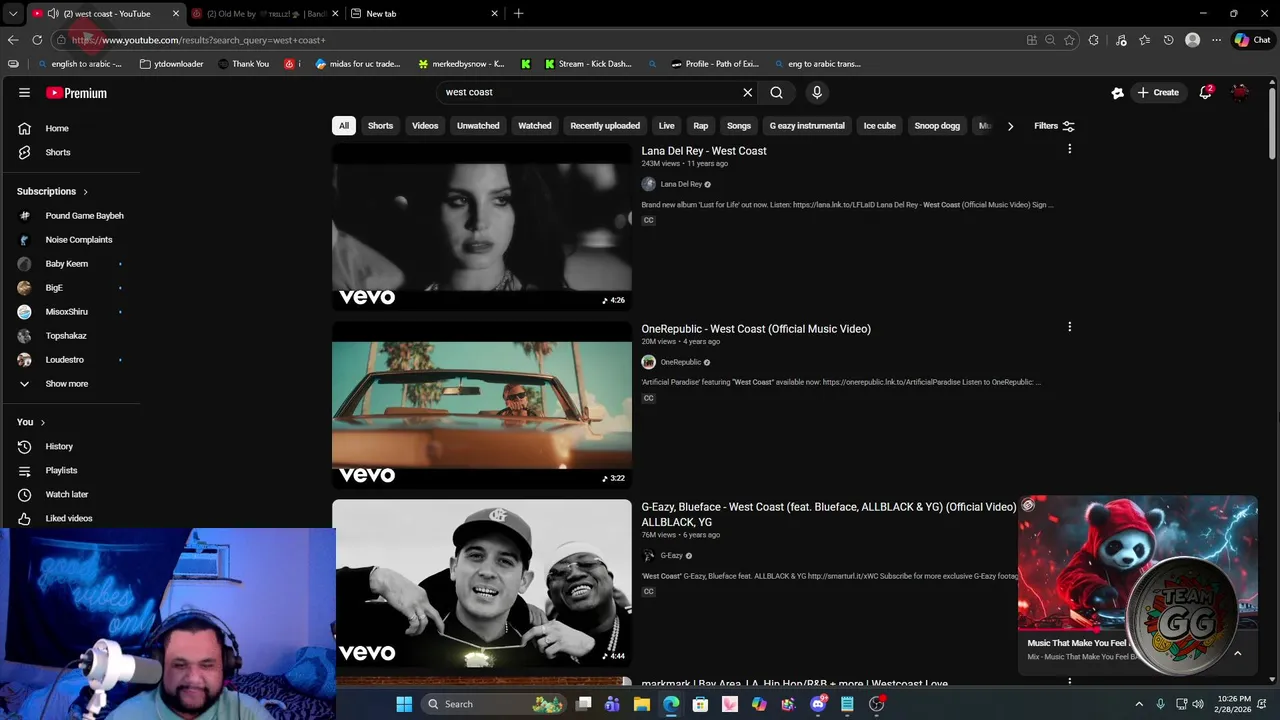Image resolution: width=1280 pixels, height=720 pixels.
Task: Open the tab actions menu arrow
Action: click(x=13, y=14)
